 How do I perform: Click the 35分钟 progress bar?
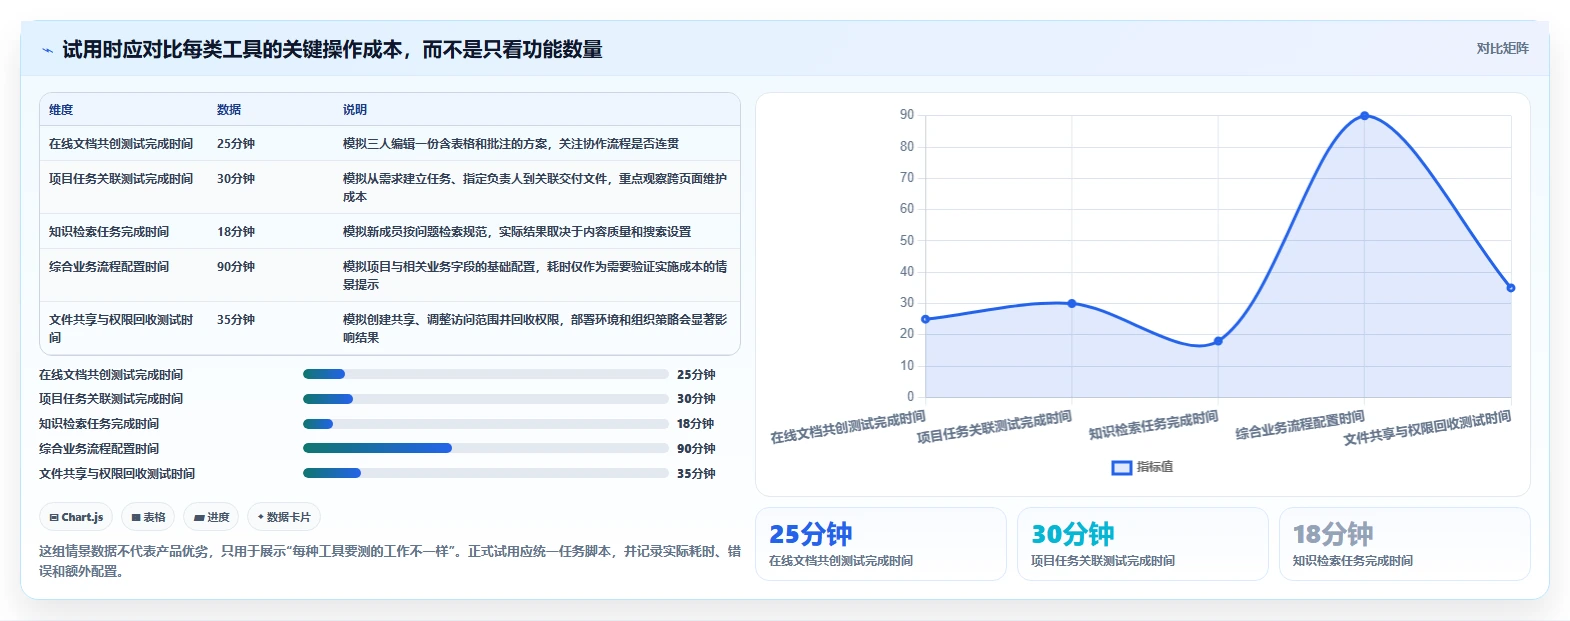pos(486,473)
